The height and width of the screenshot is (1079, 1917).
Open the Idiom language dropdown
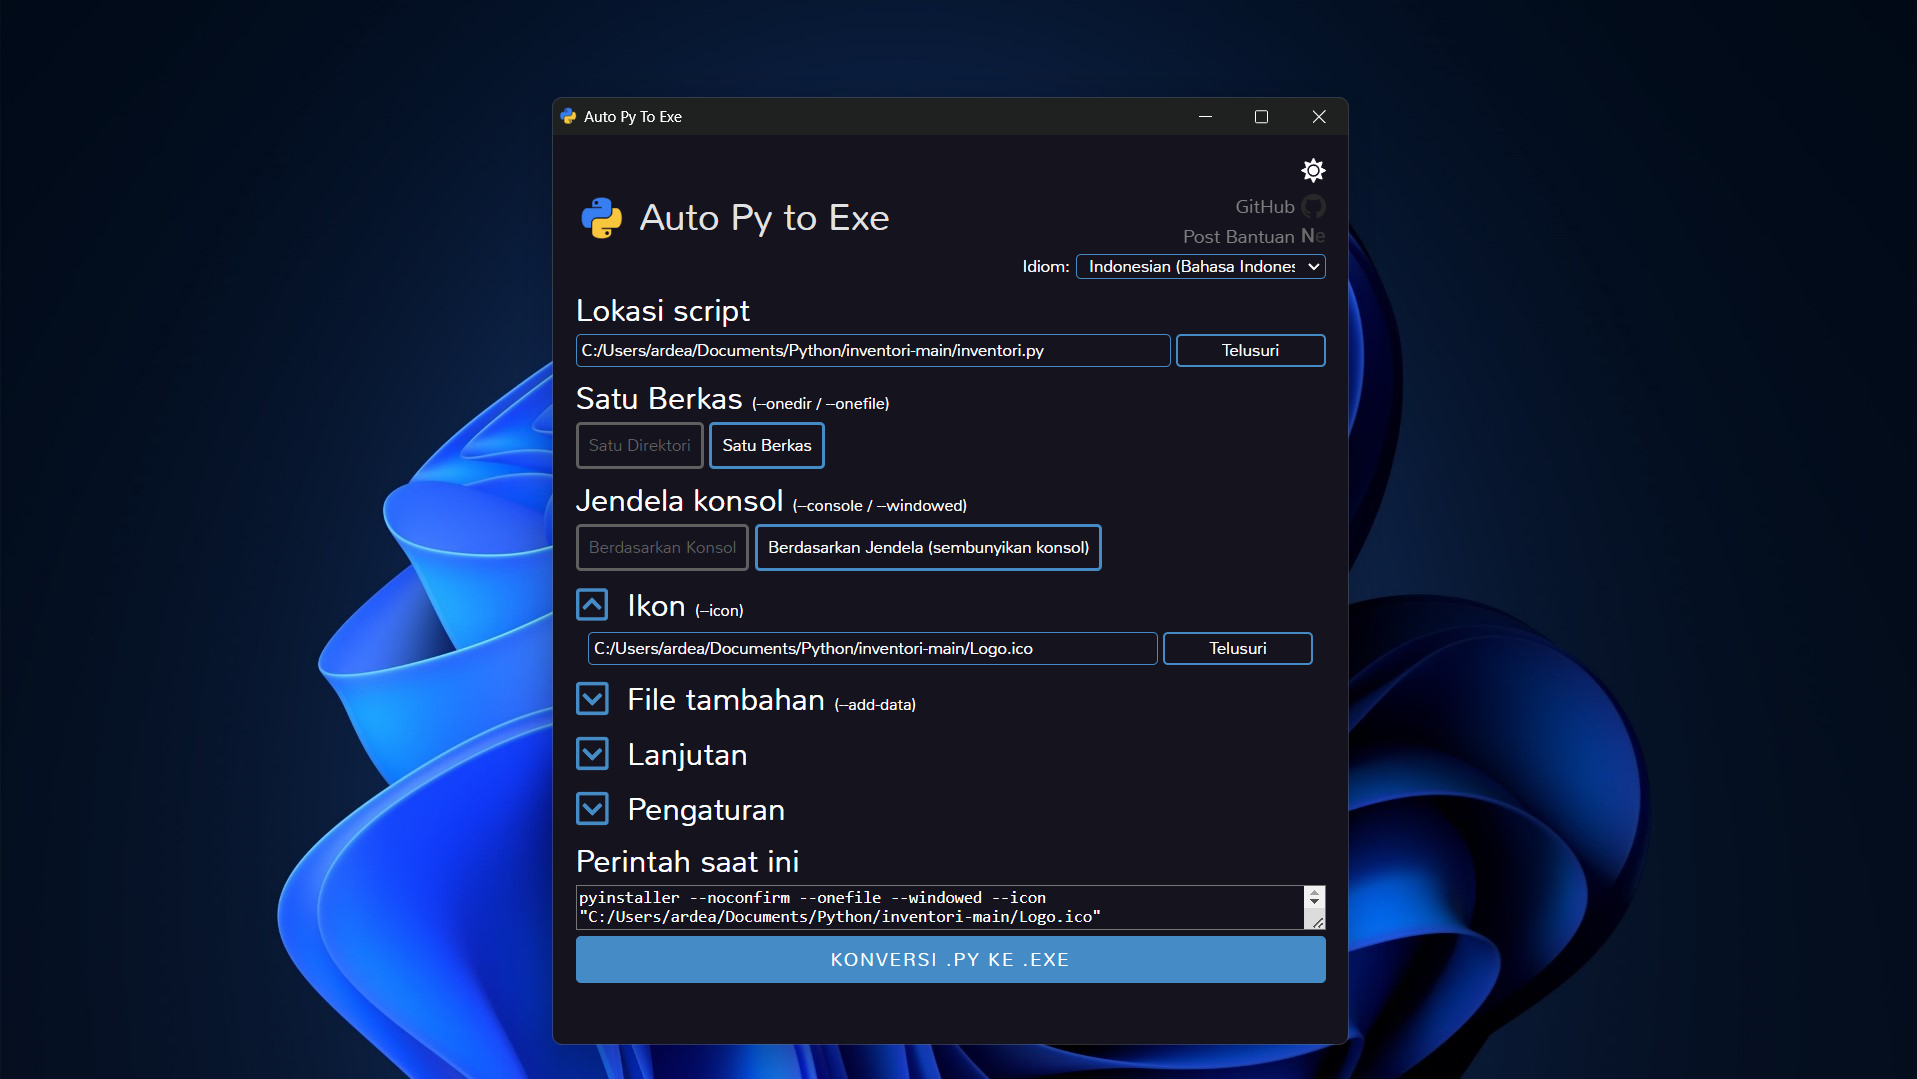[1200, 266]
